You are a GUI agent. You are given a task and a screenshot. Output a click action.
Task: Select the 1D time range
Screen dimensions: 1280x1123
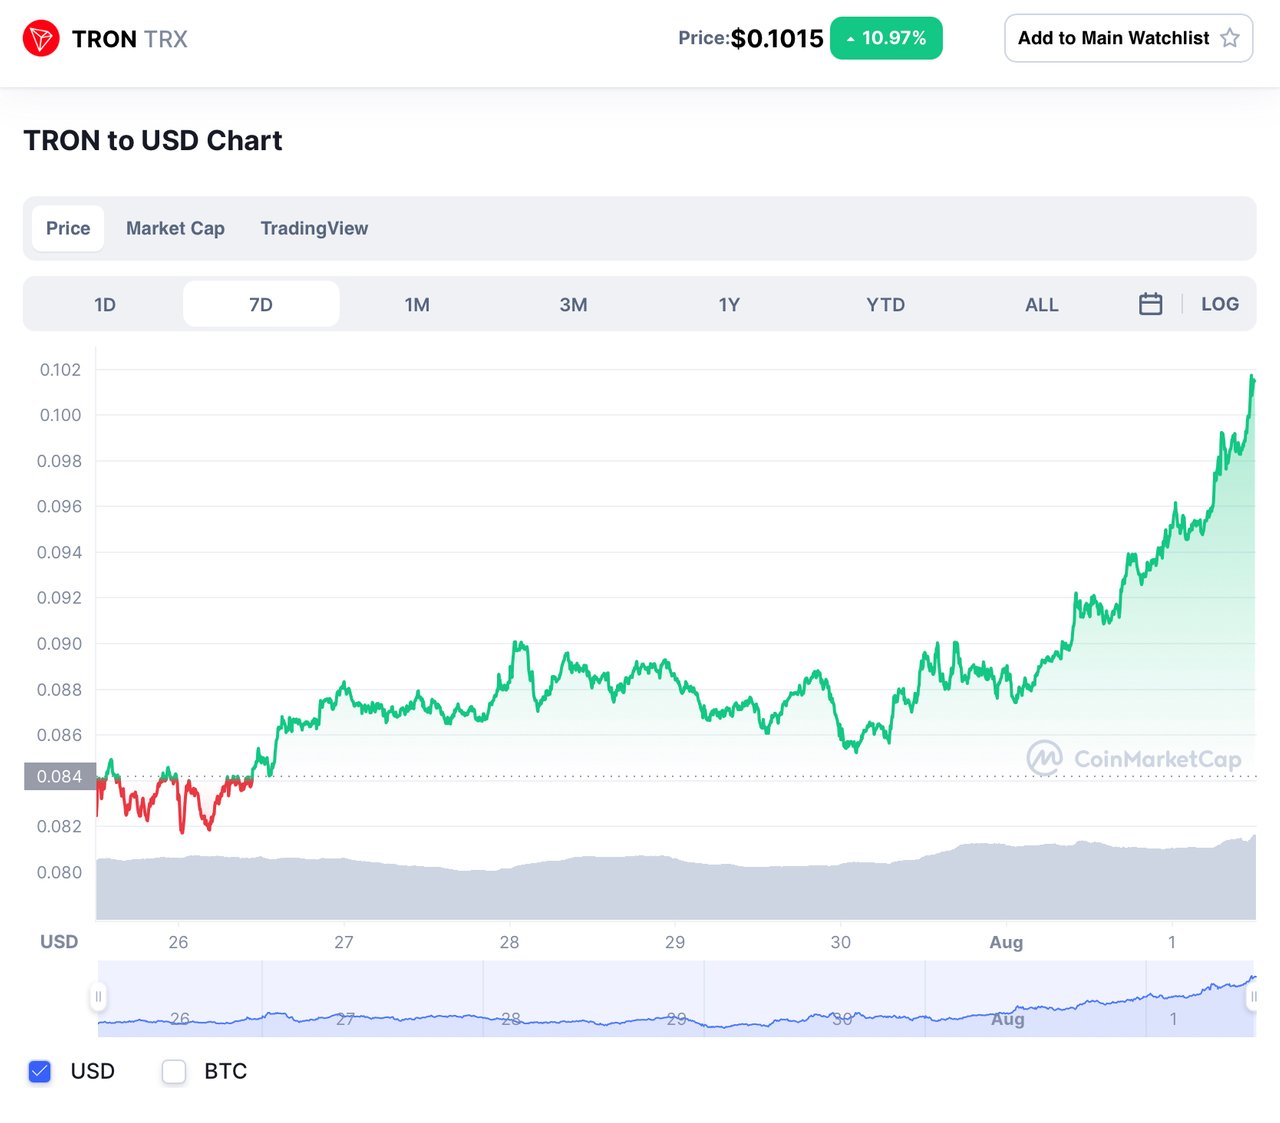pos(105,304)
